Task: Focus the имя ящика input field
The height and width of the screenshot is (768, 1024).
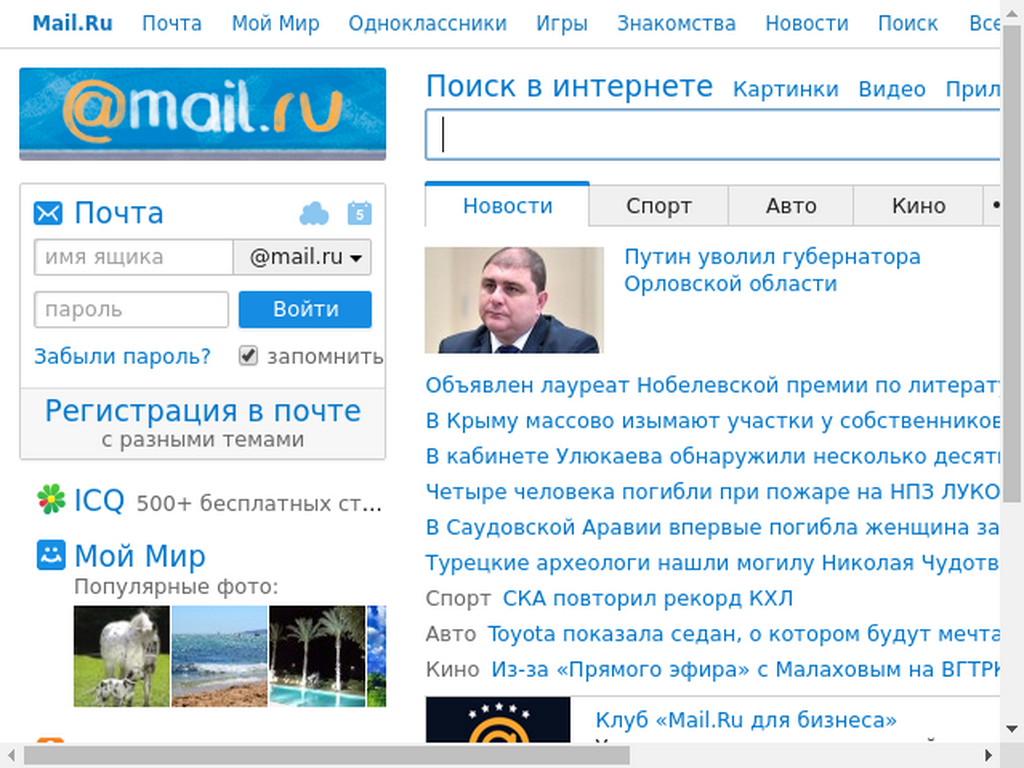Action: (x=133, y=257)
